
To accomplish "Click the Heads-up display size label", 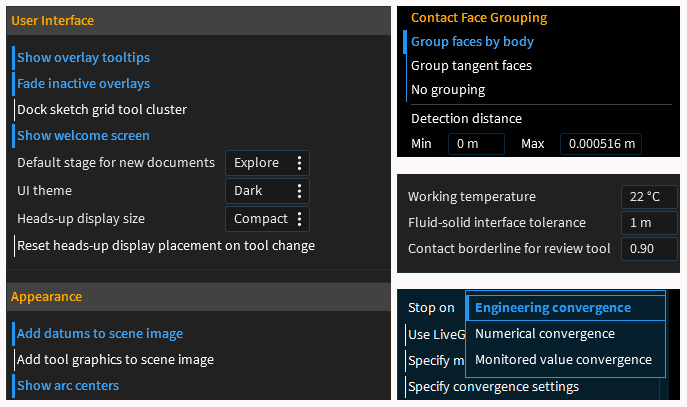I will pyautogui.click(x=81, y=219).
